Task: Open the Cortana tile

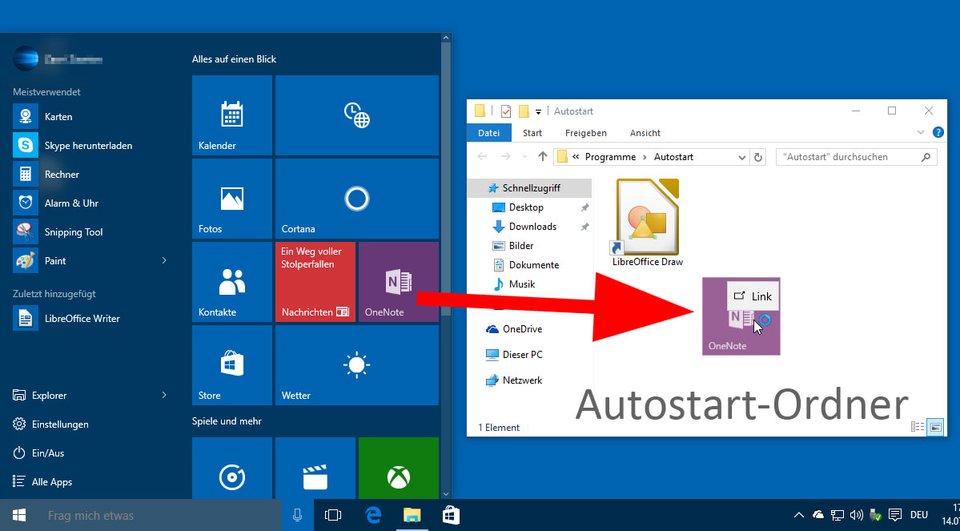Action: [357, 198]
